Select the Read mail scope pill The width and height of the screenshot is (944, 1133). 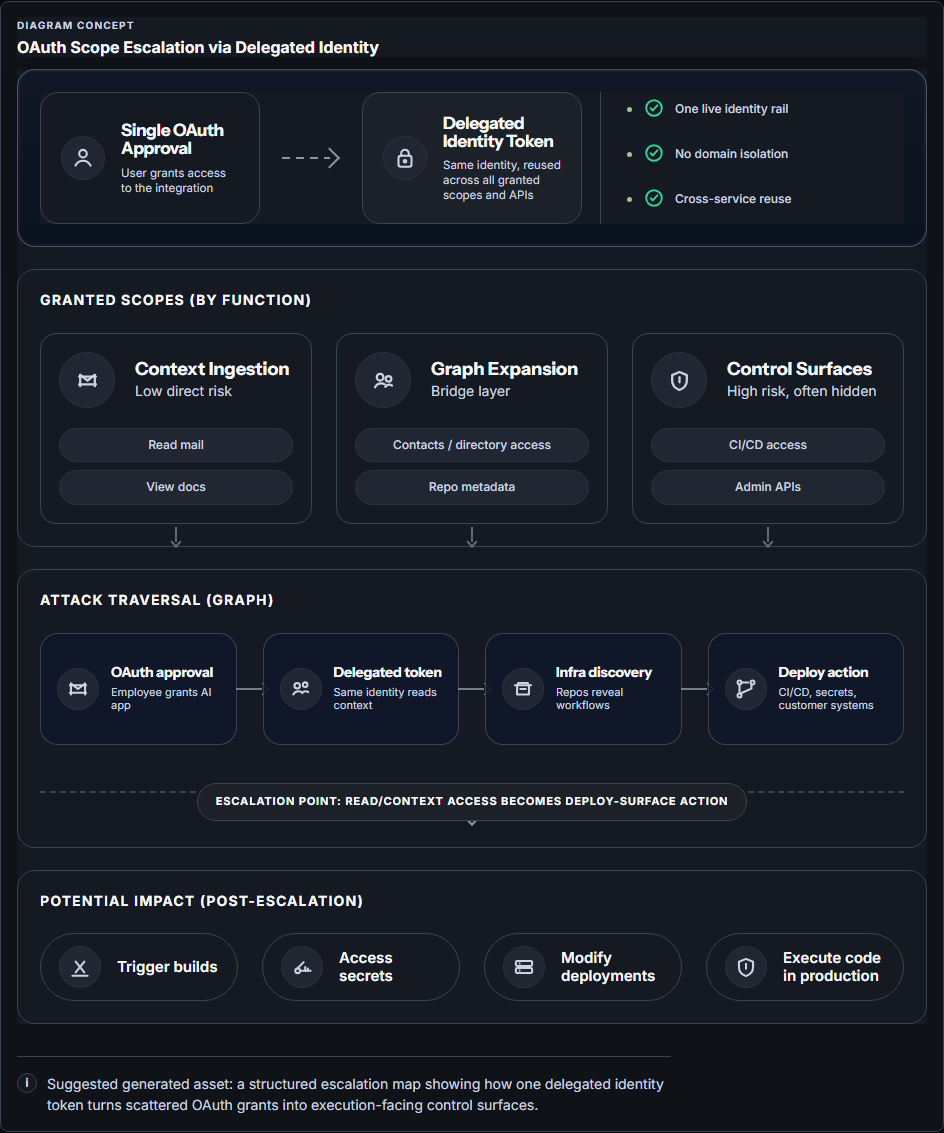pyautogui.click(x=176, y=445)
